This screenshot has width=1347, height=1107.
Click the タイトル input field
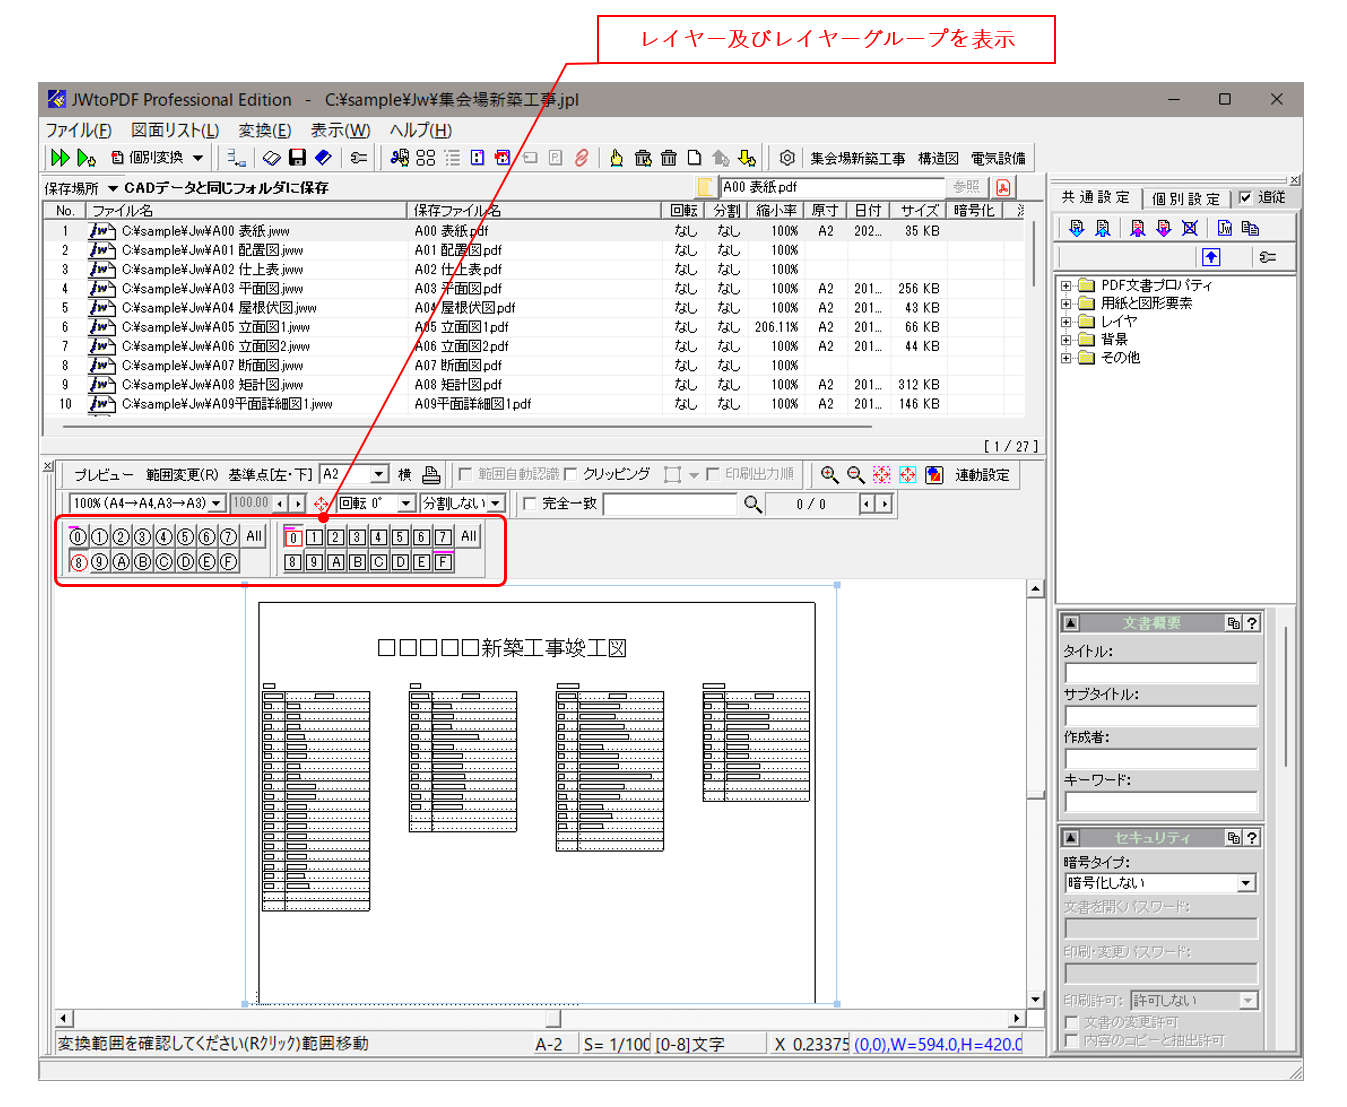1160,673
